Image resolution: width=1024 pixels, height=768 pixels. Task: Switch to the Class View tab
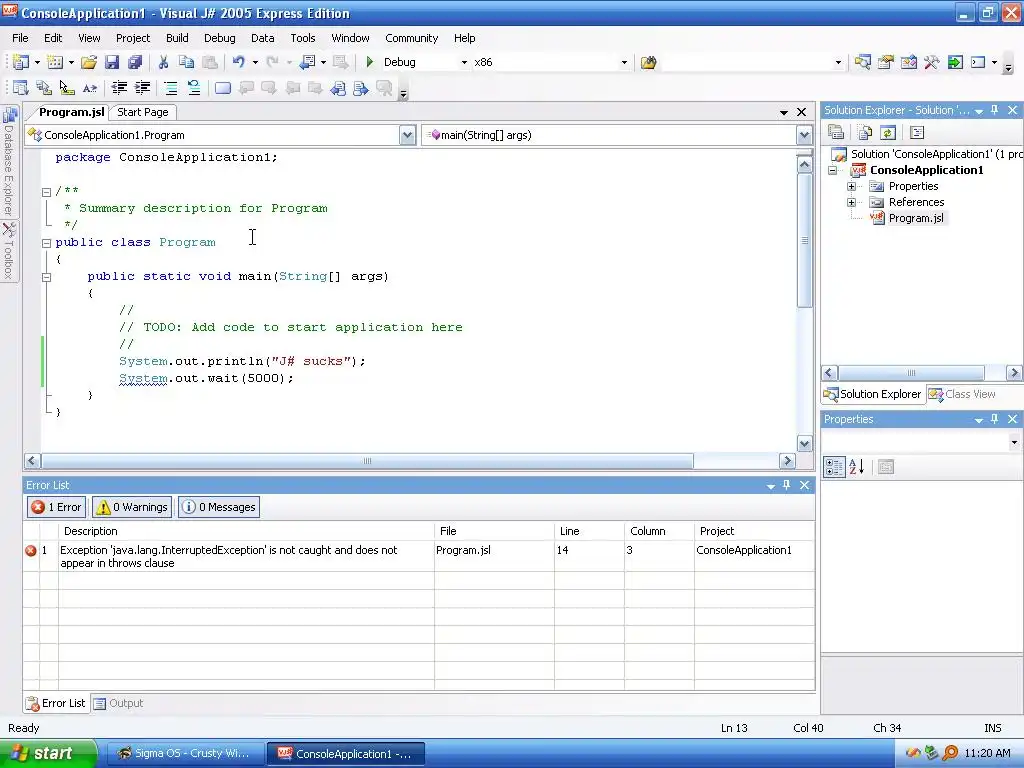click(963, 394)
